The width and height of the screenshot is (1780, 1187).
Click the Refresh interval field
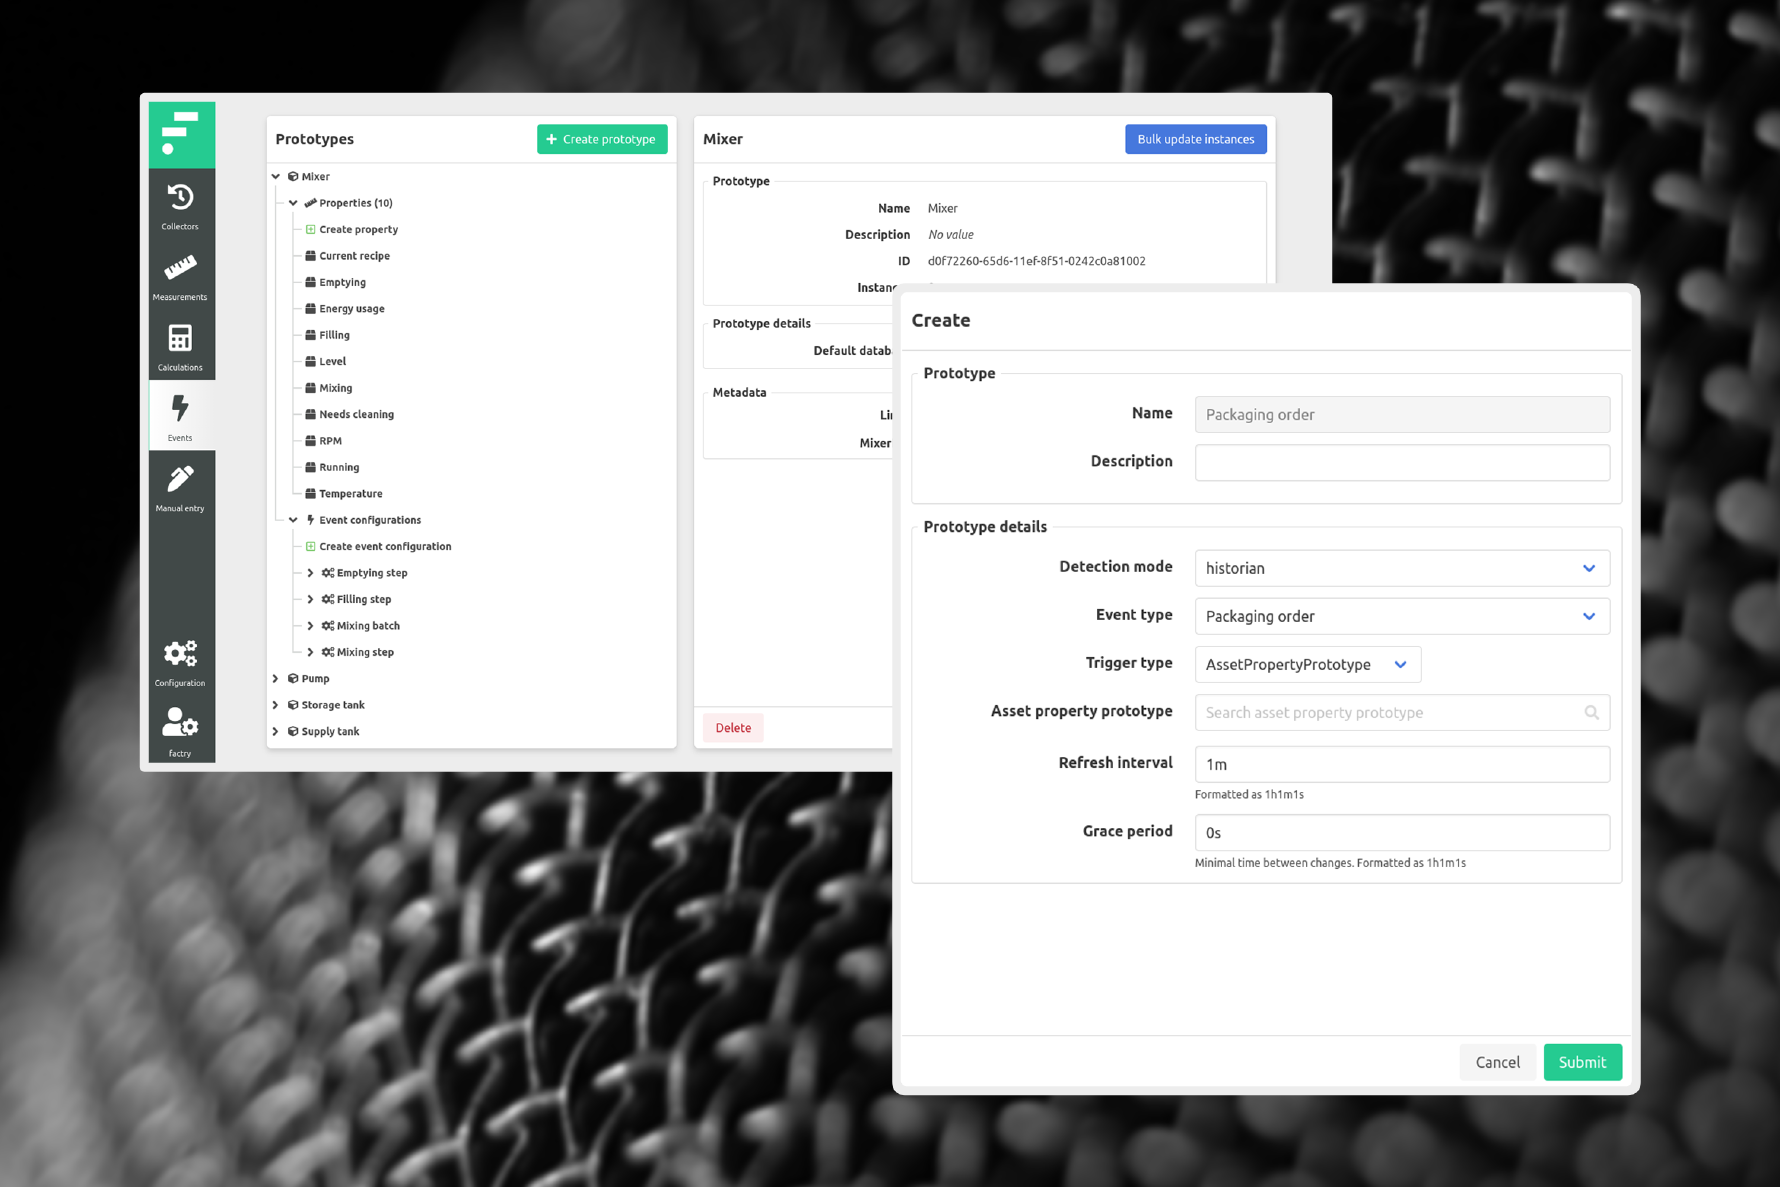[1402, 764]
